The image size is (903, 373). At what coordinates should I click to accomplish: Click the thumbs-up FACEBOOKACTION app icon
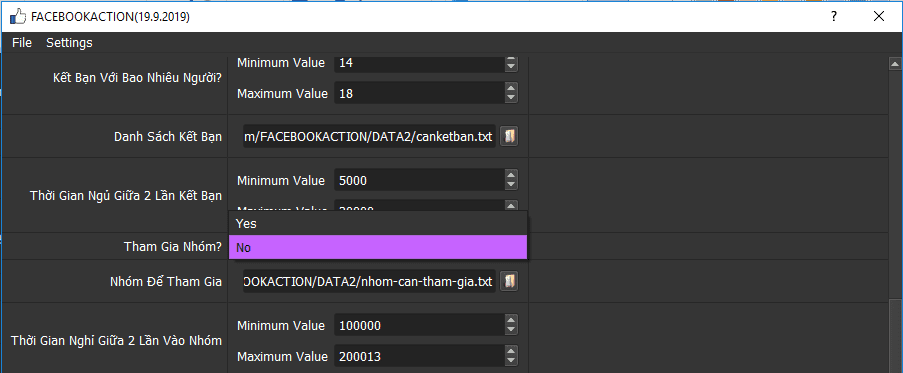(18, 17)
